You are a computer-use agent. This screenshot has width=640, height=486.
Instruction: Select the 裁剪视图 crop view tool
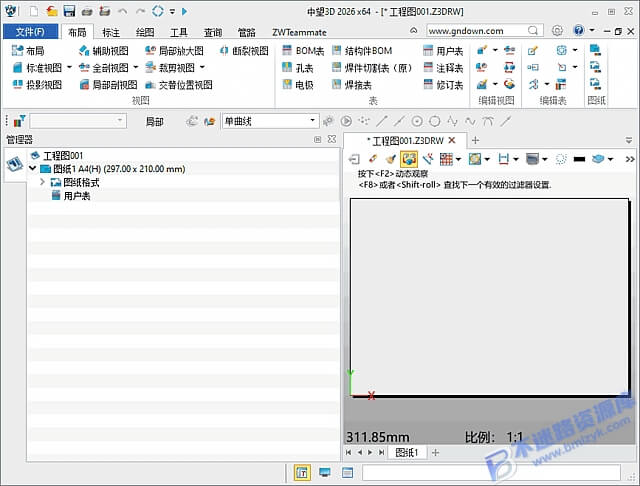click(x=170, y=68)
